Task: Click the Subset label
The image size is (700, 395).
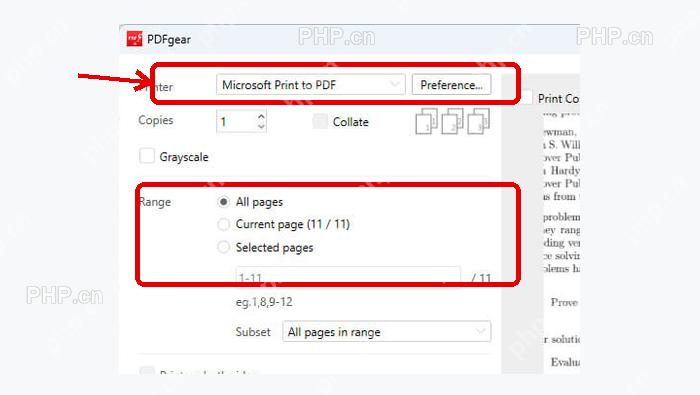Action: pos(253,332)
